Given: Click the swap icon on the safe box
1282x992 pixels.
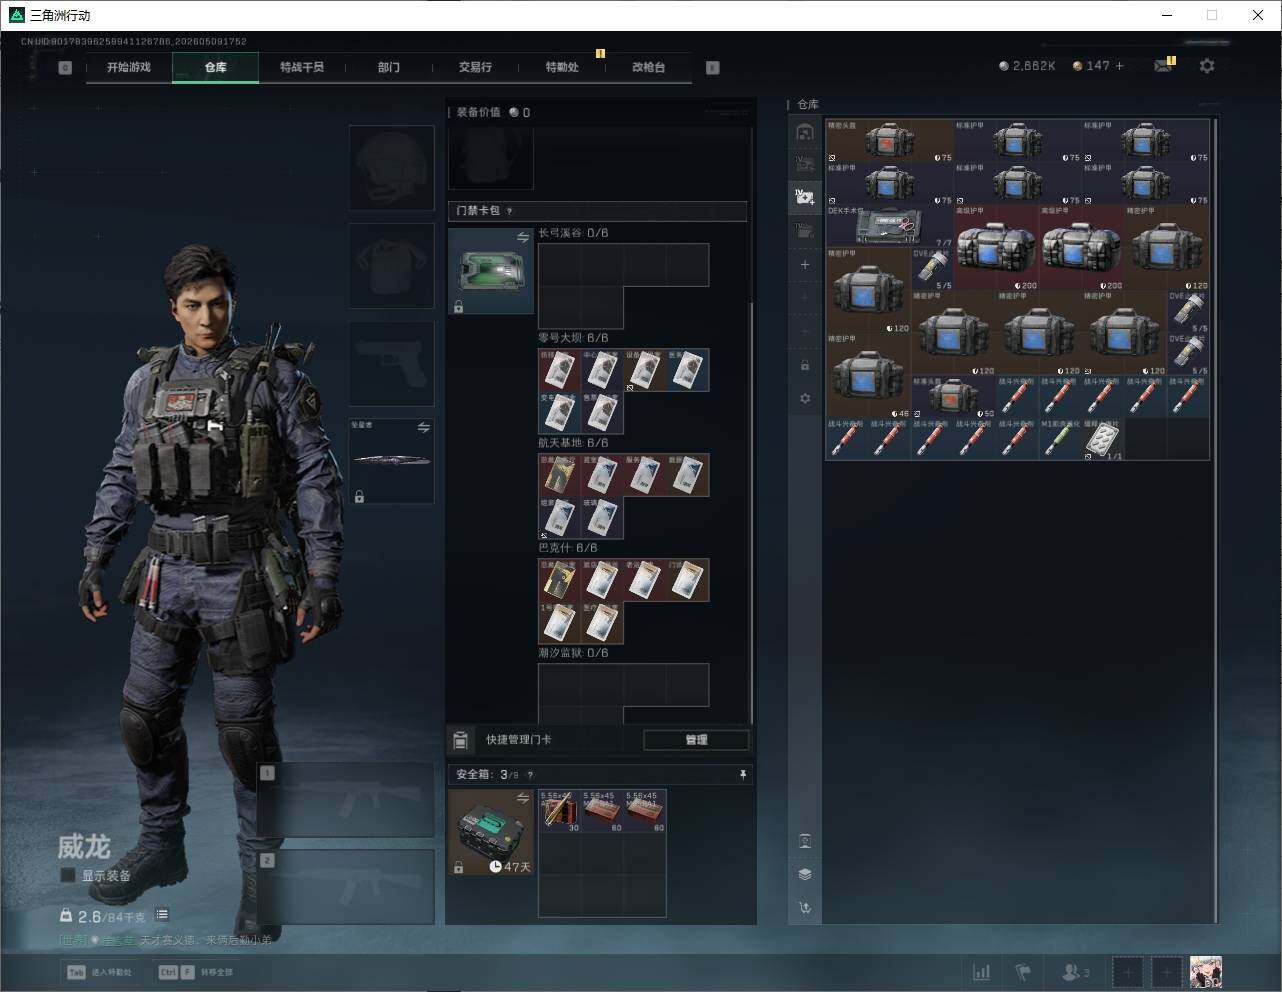Looking at the screenshot, I should point(522,798).
